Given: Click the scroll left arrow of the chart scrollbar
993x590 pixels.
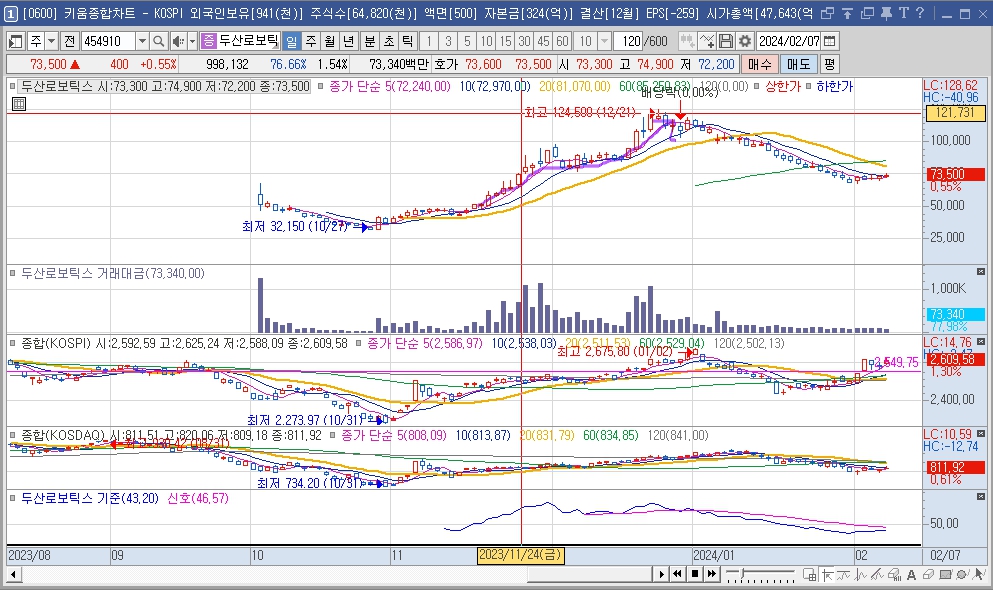Looking at the screenshot, I should coord(13,575).
